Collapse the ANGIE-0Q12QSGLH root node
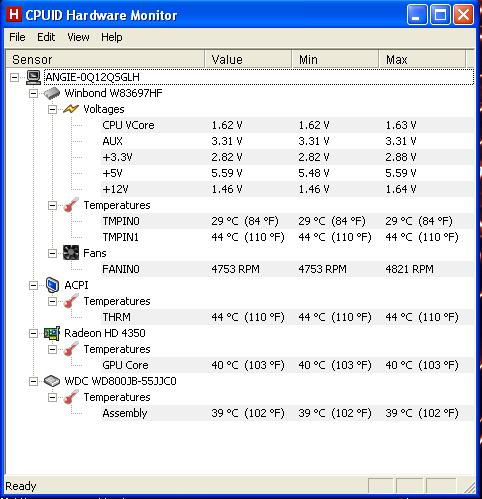The height and width of the screenshot is (499, 482). coord(14,78)
